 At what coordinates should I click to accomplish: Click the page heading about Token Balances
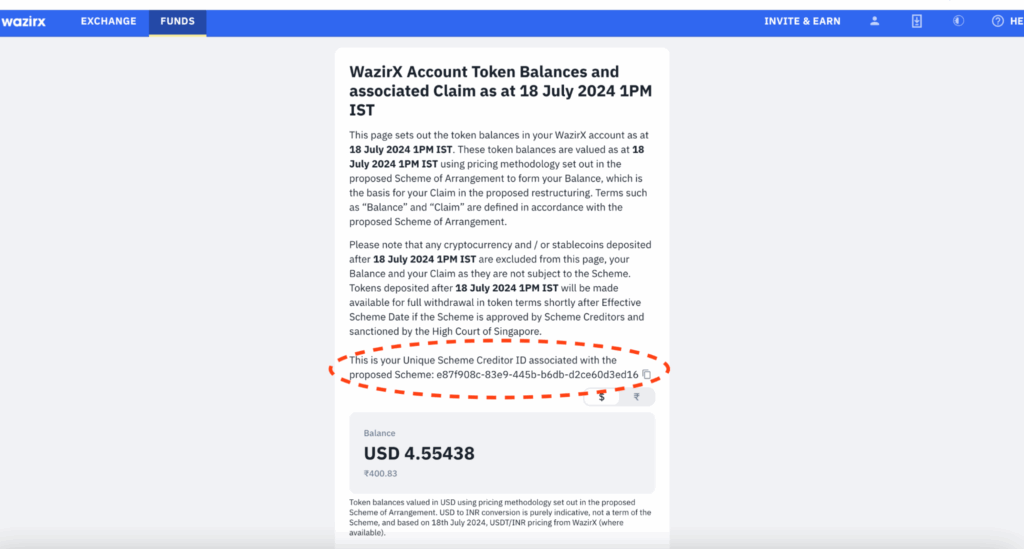click(500, 91)
